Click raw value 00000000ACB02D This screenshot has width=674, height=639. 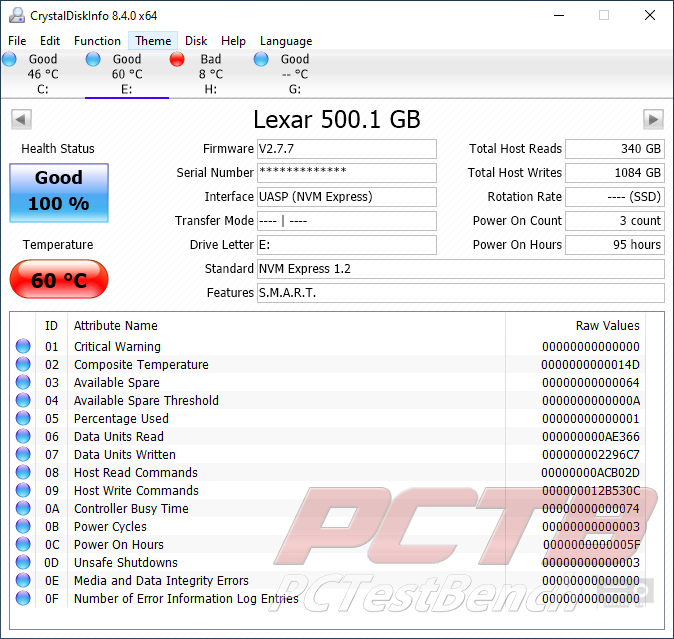pos(590,473)
